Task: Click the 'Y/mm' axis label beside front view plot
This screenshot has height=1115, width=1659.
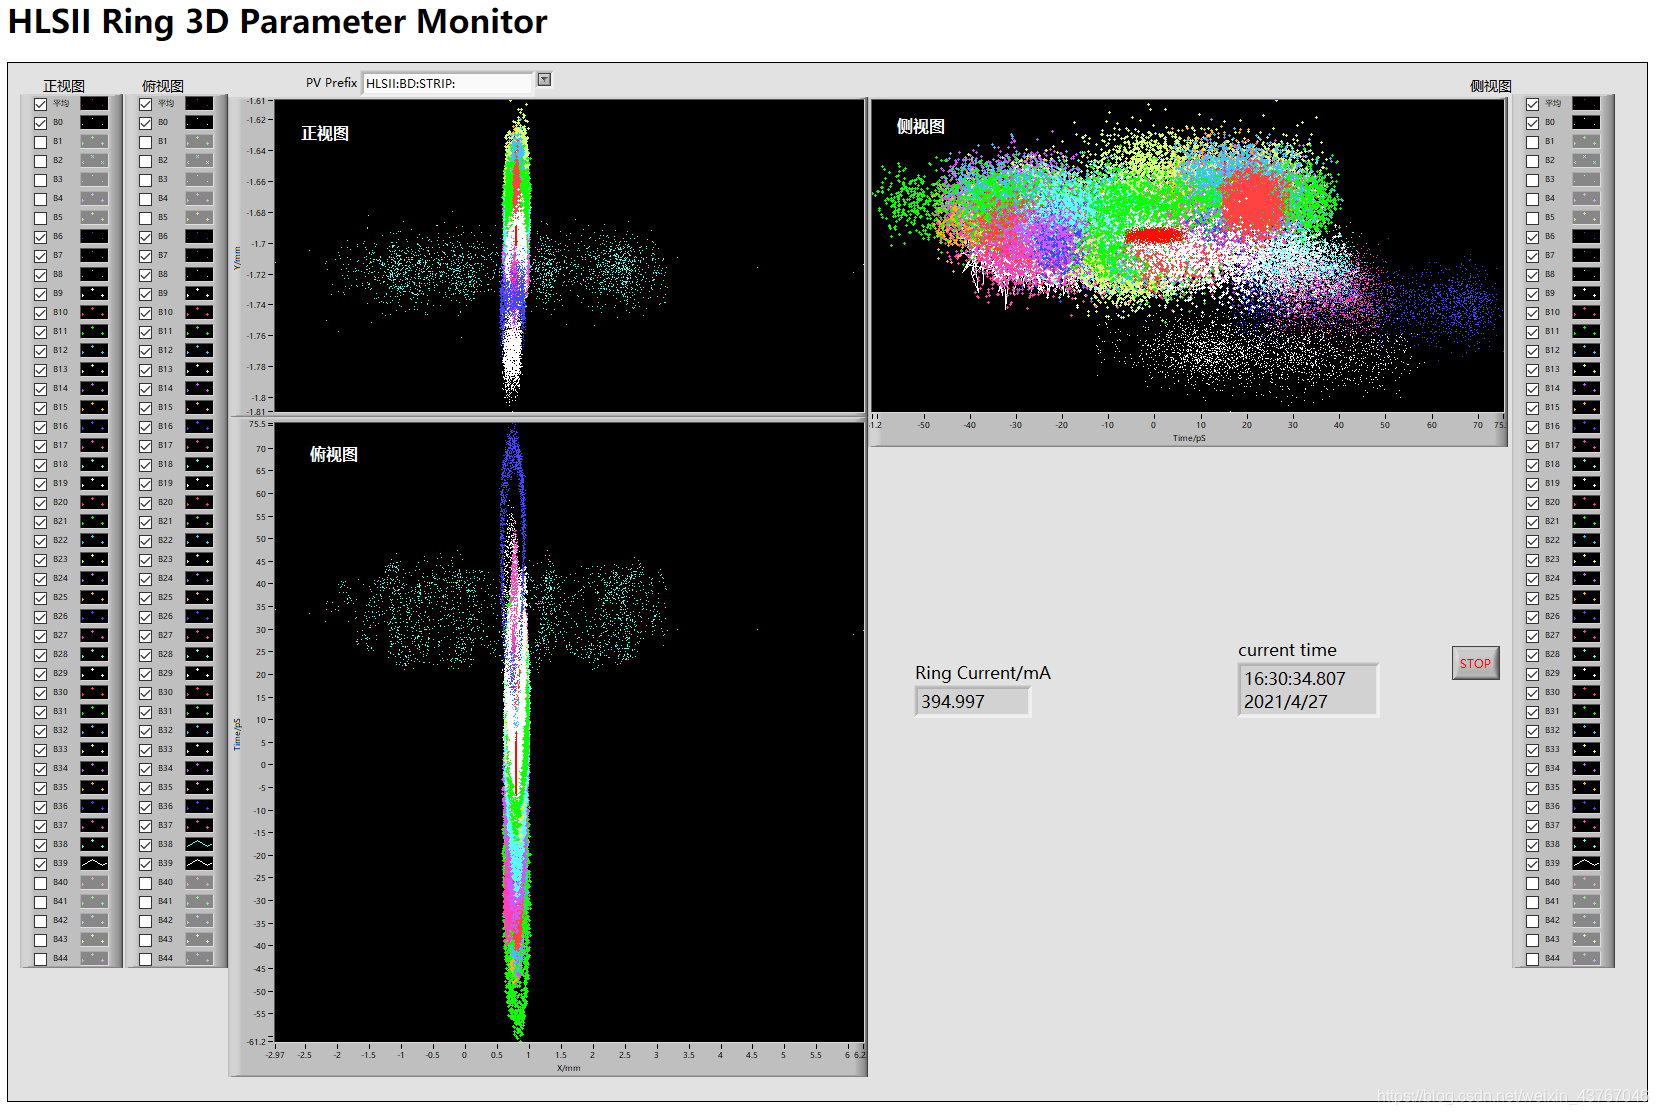Action: click(237, 257)
